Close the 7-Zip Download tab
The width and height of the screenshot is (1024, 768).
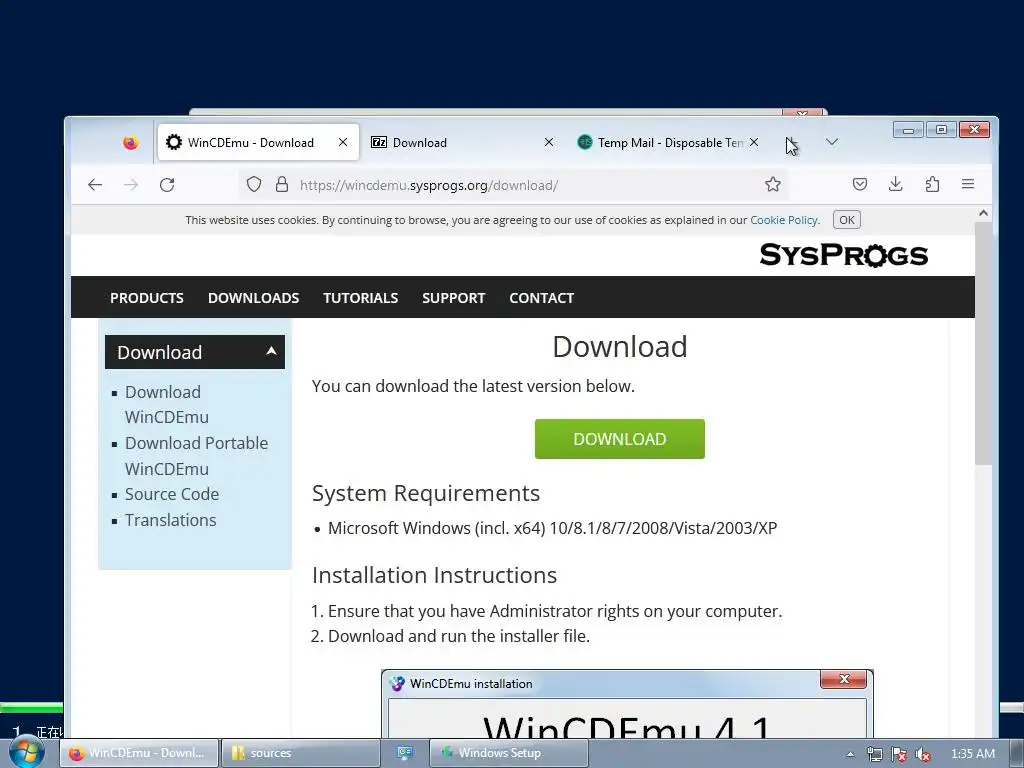pos(549,142)
